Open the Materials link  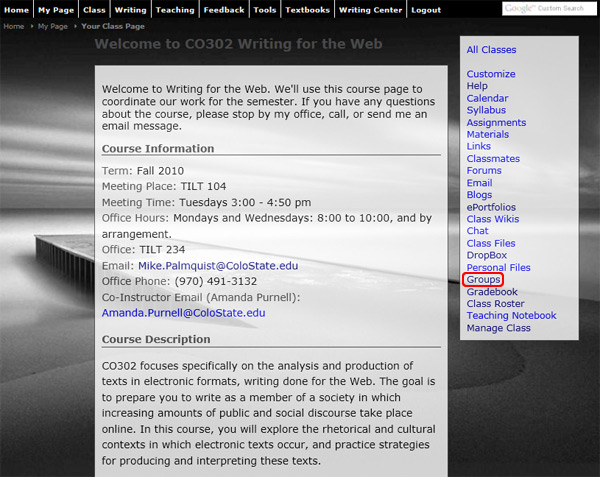(x=488, y=134)
